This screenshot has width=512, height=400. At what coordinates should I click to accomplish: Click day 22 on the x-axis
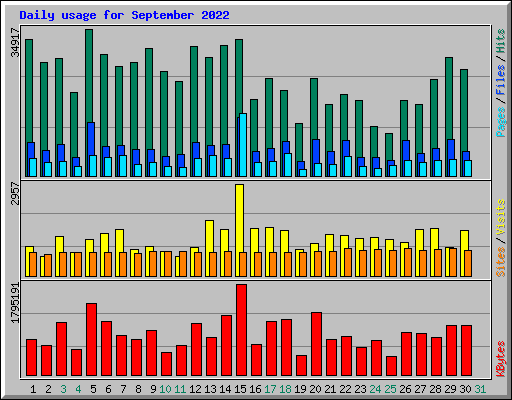345,389
